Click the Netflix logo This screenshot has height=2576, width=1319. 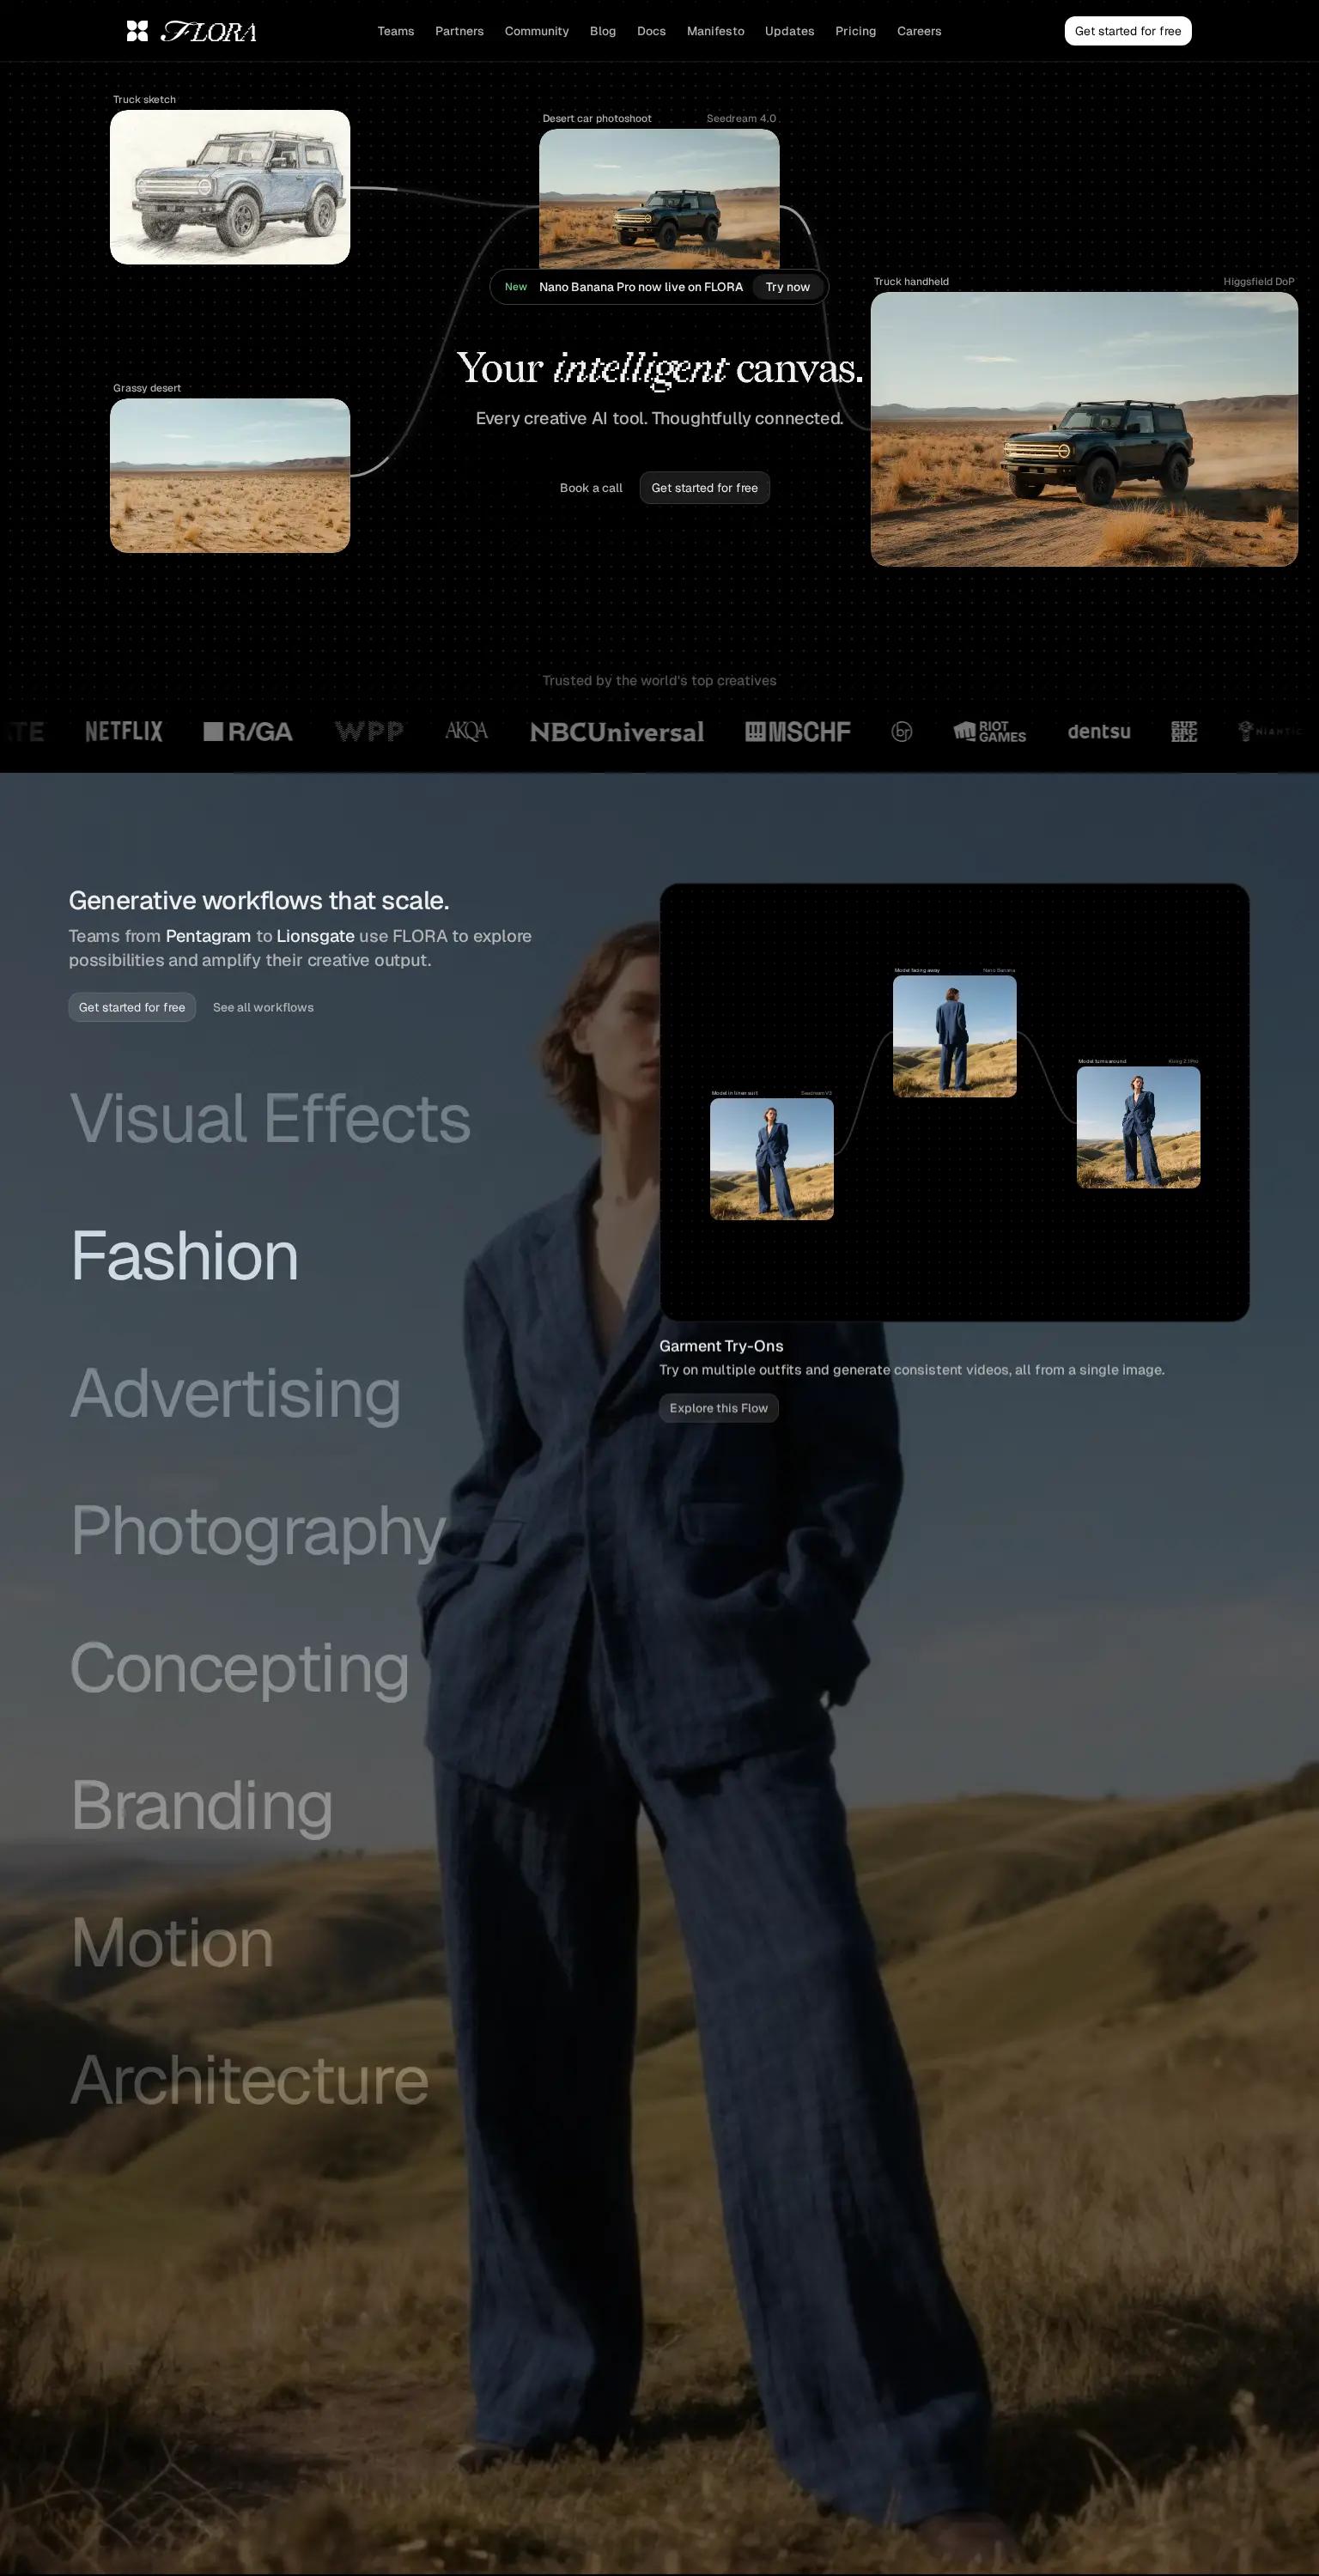point(124,731)
